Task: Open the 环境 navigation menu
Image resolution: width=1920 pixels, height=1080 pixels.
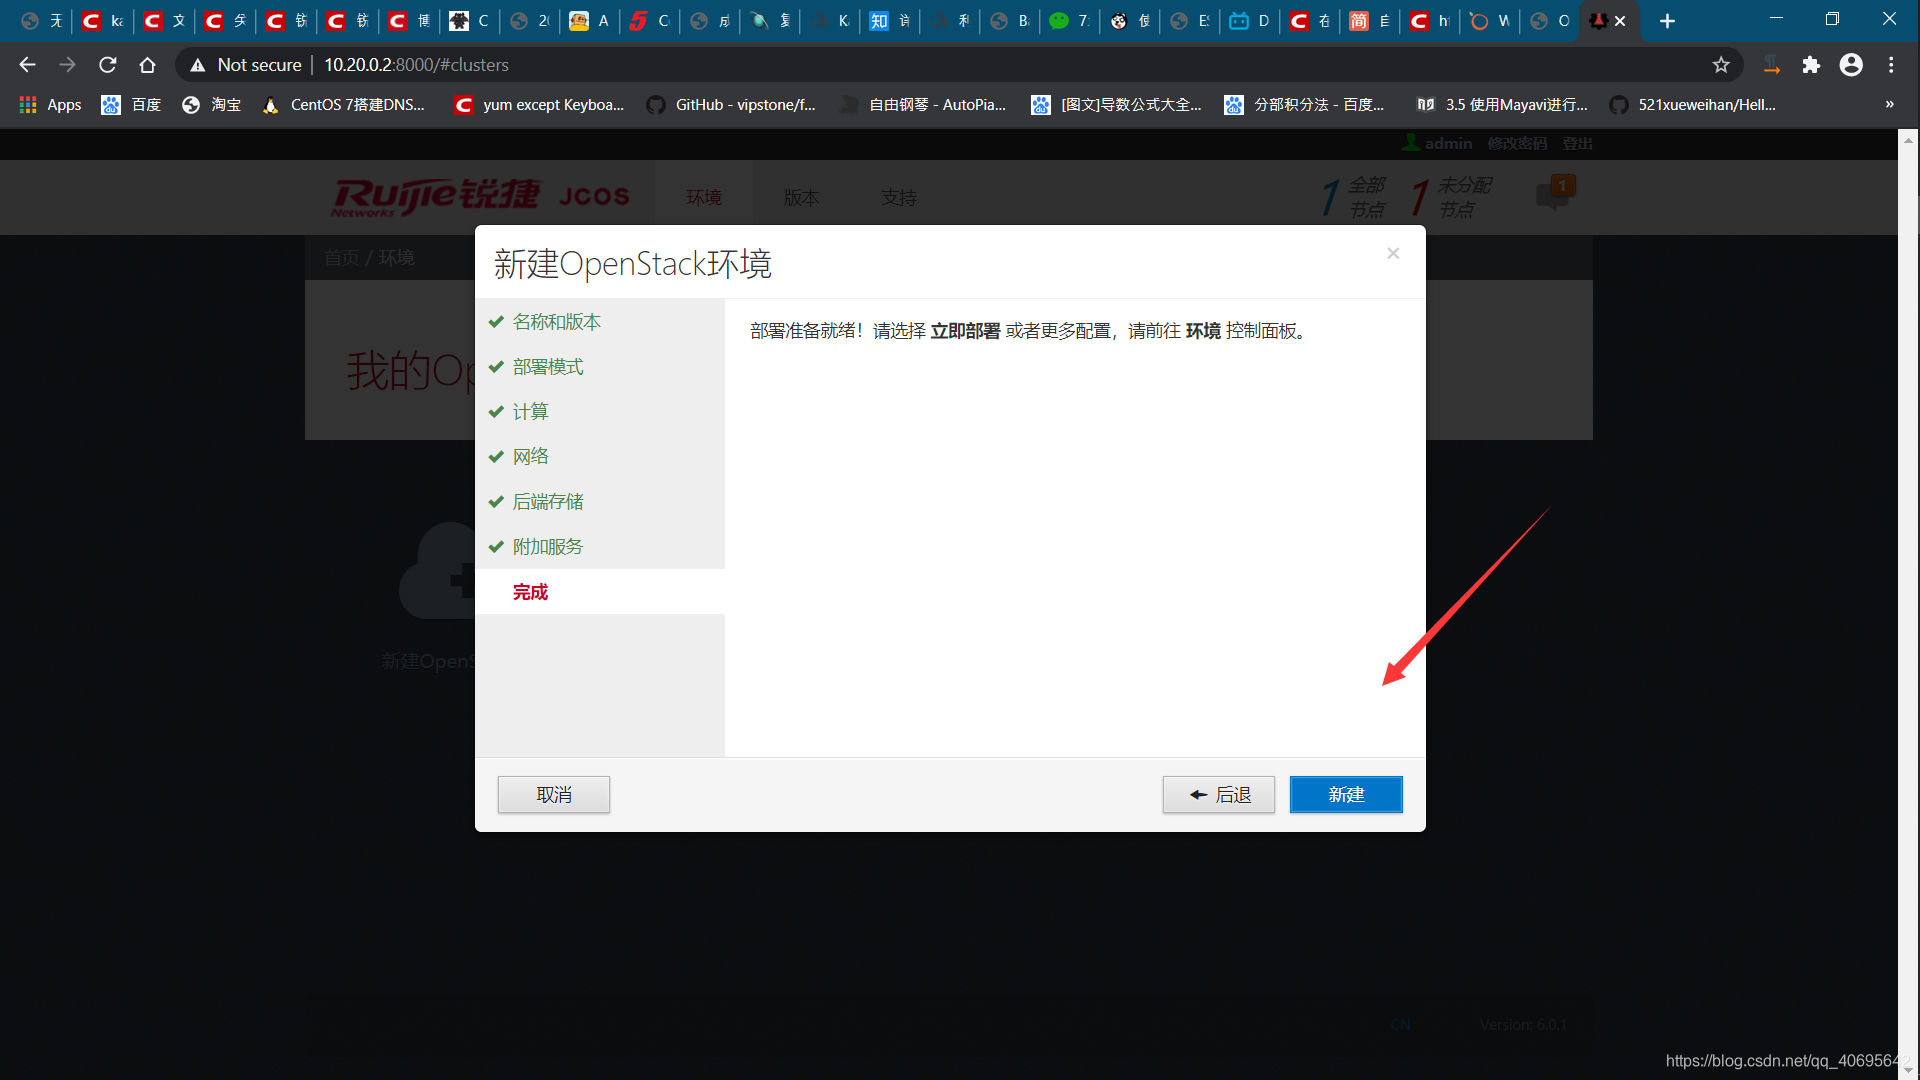Action: (704, 198)
